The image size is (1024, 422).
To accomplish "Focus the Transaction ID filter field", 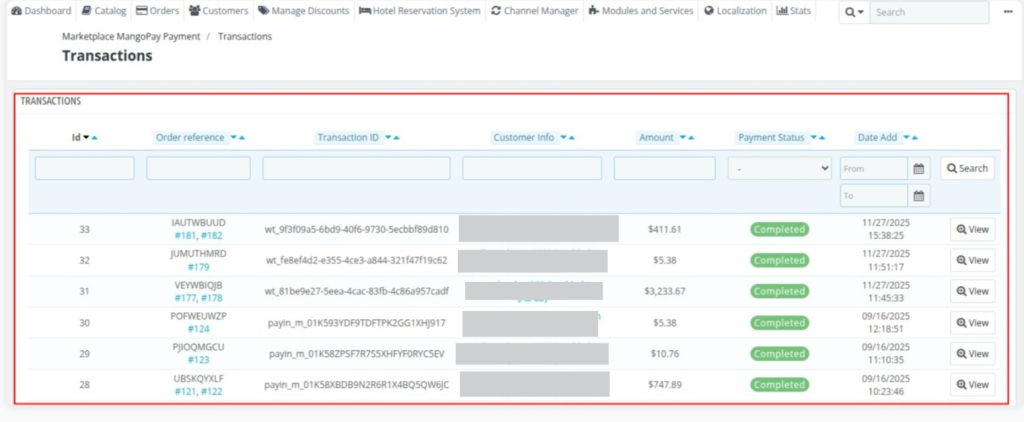I will coord(357,169).
